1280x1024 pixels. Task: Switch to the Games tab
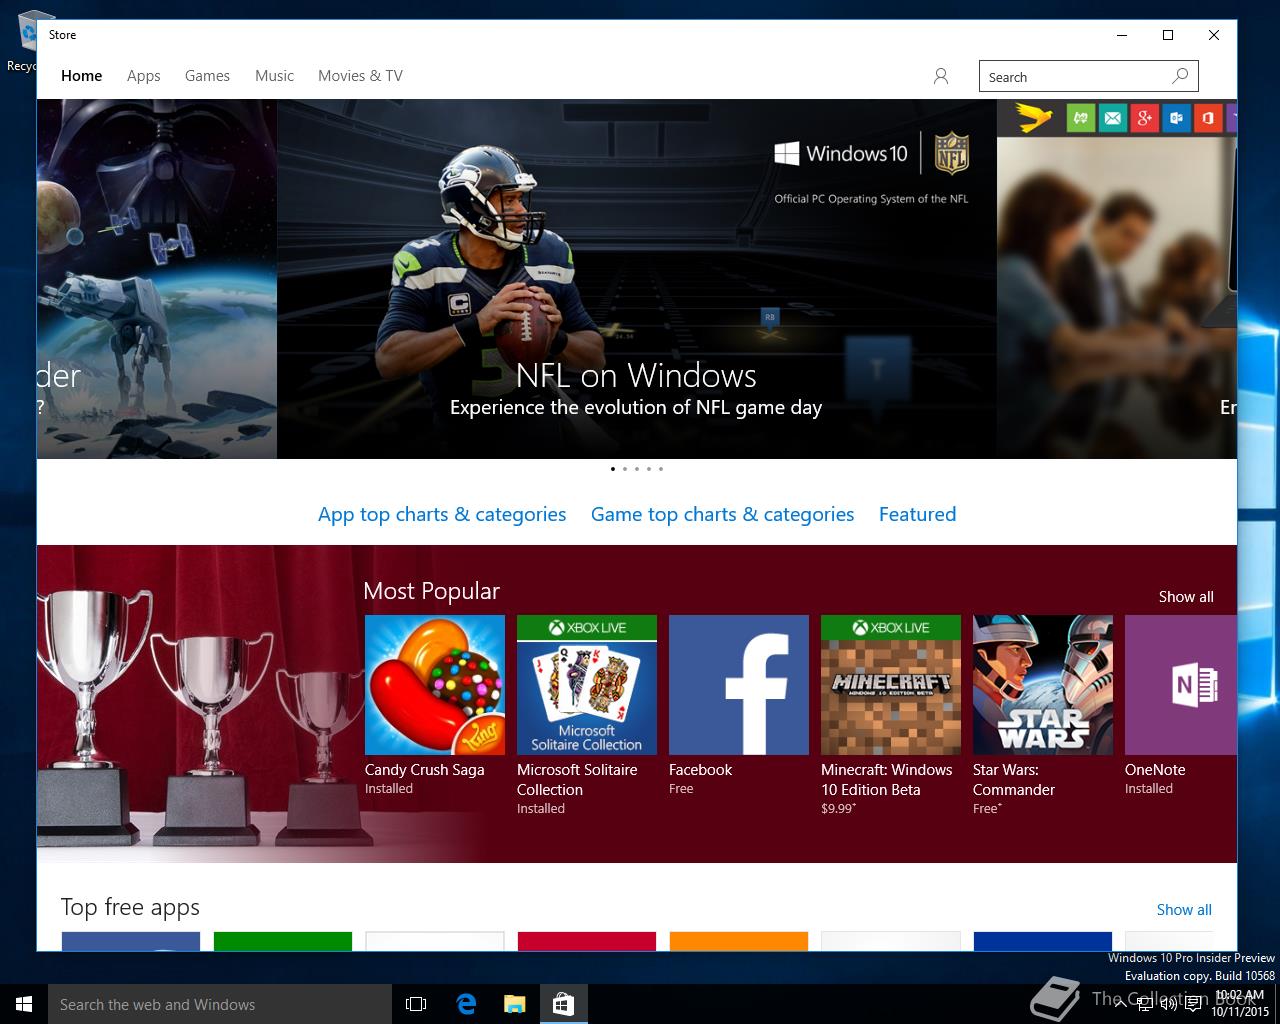(207, 76)
